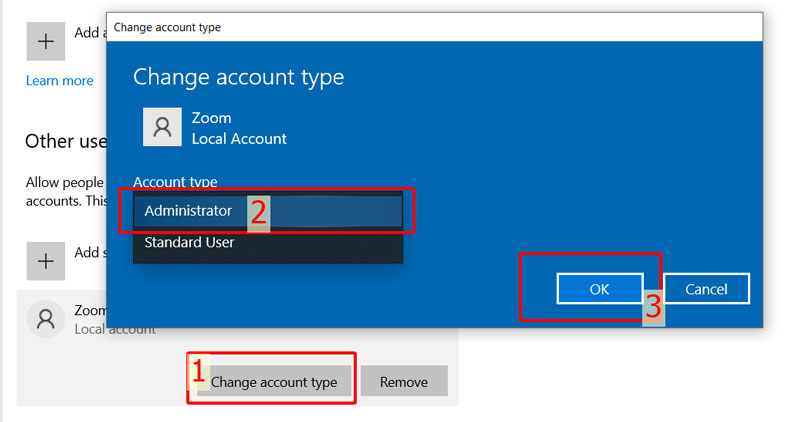Click the red number 2 annotation

pos(258,212)
